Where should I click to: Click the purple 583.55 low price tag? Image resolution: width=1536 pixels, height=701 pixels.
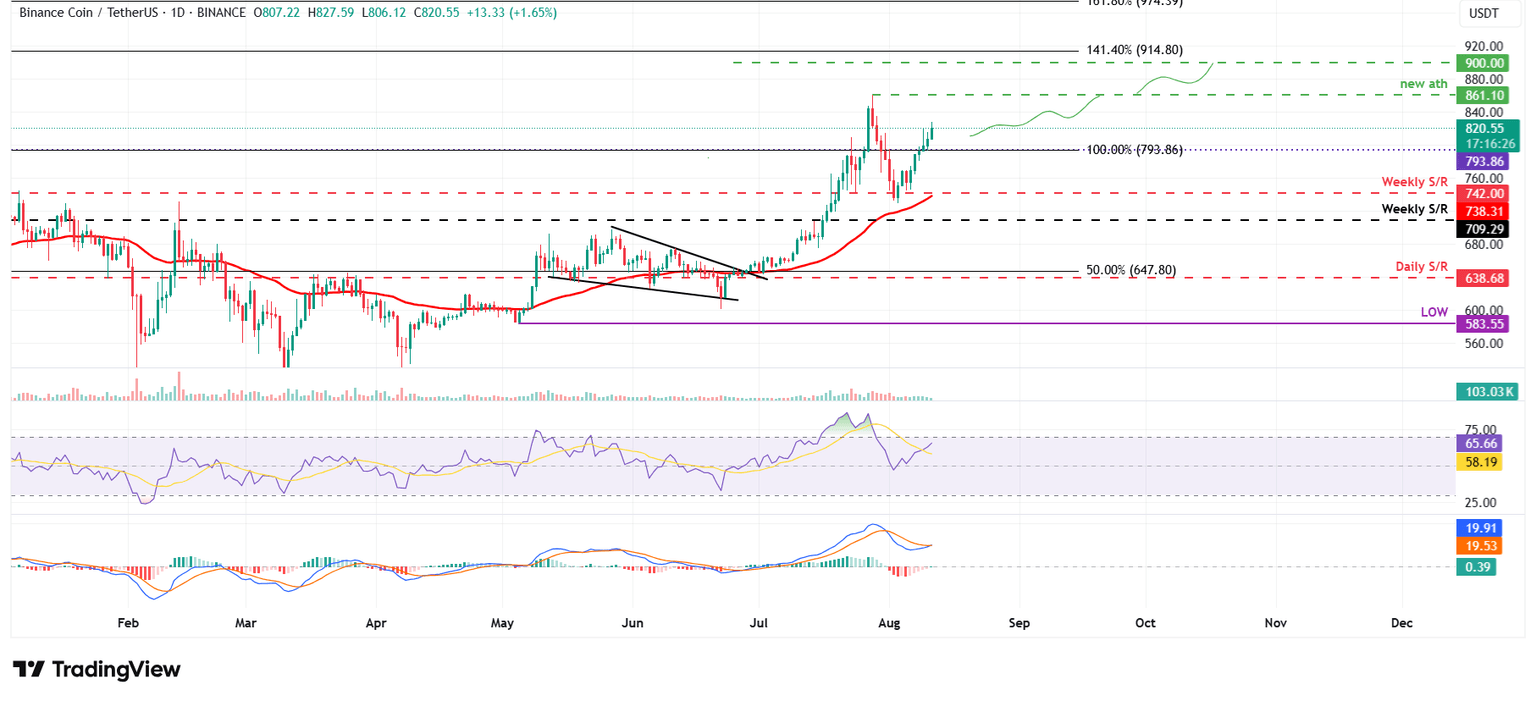pos(1489,323)
